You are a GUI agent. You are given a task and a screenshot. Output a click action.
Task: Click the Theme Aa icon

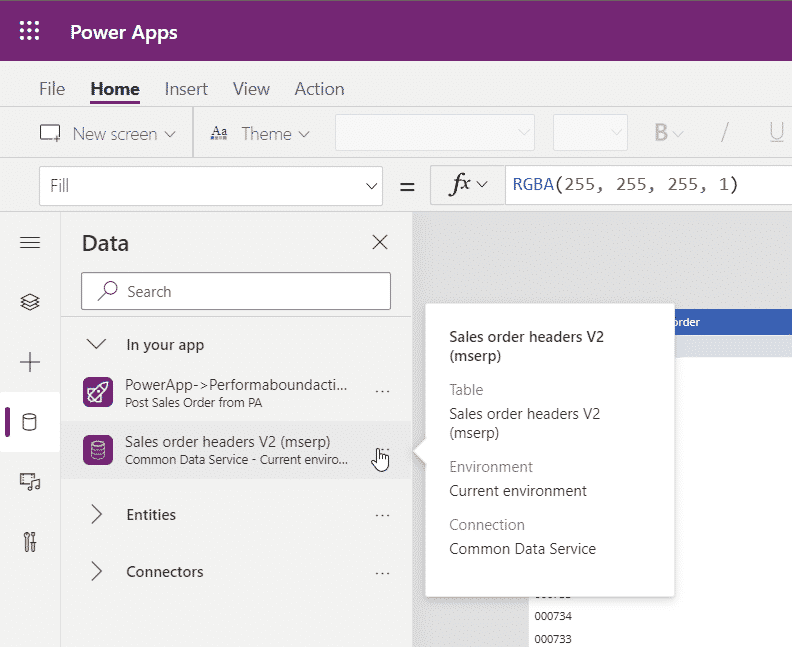(x=219, y=133)
